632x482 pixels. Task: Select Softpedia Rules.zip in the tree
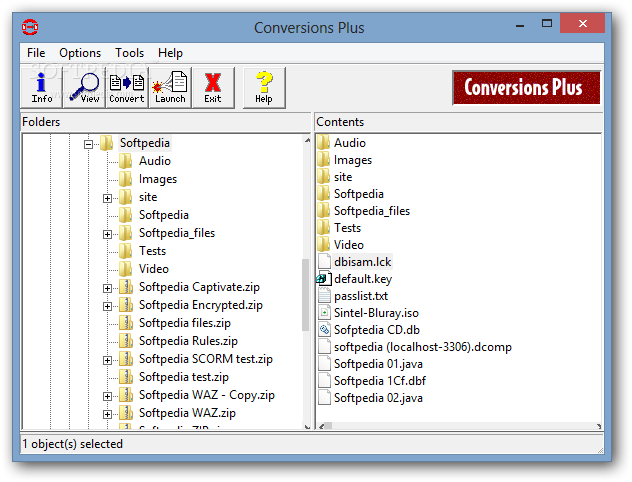(x=188, y=341)
